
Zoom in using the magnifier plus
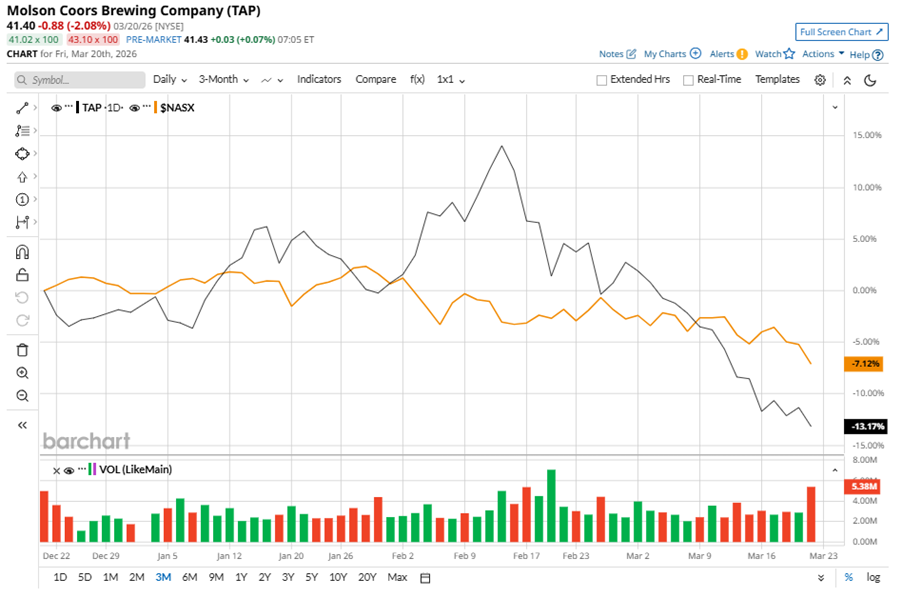(22, 373)
